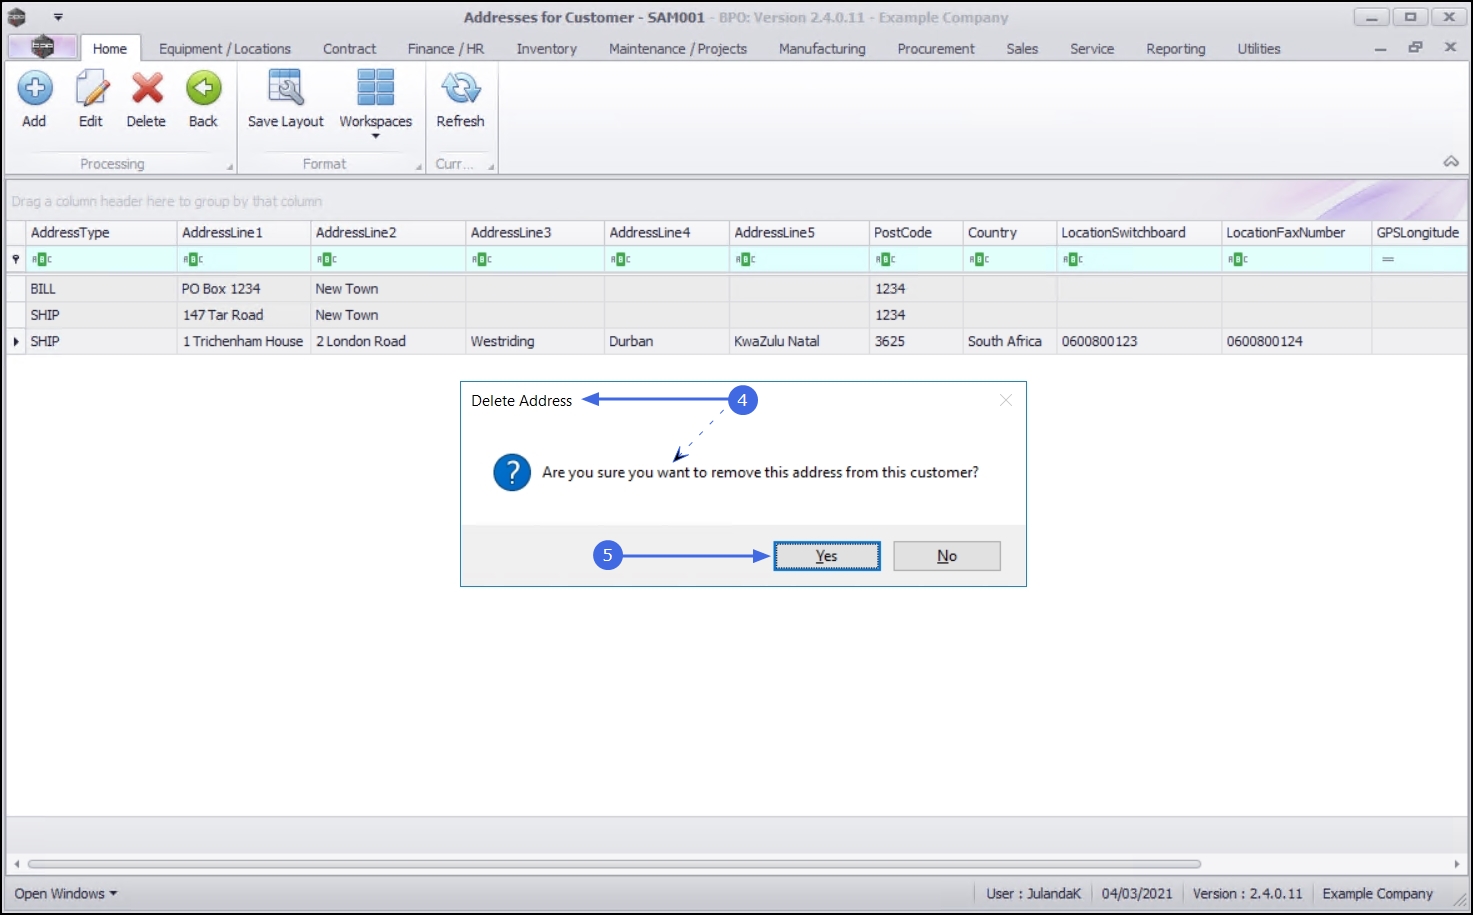Click the Add address icon
Screen dimensions: 1473x915
tap(35, 89)
